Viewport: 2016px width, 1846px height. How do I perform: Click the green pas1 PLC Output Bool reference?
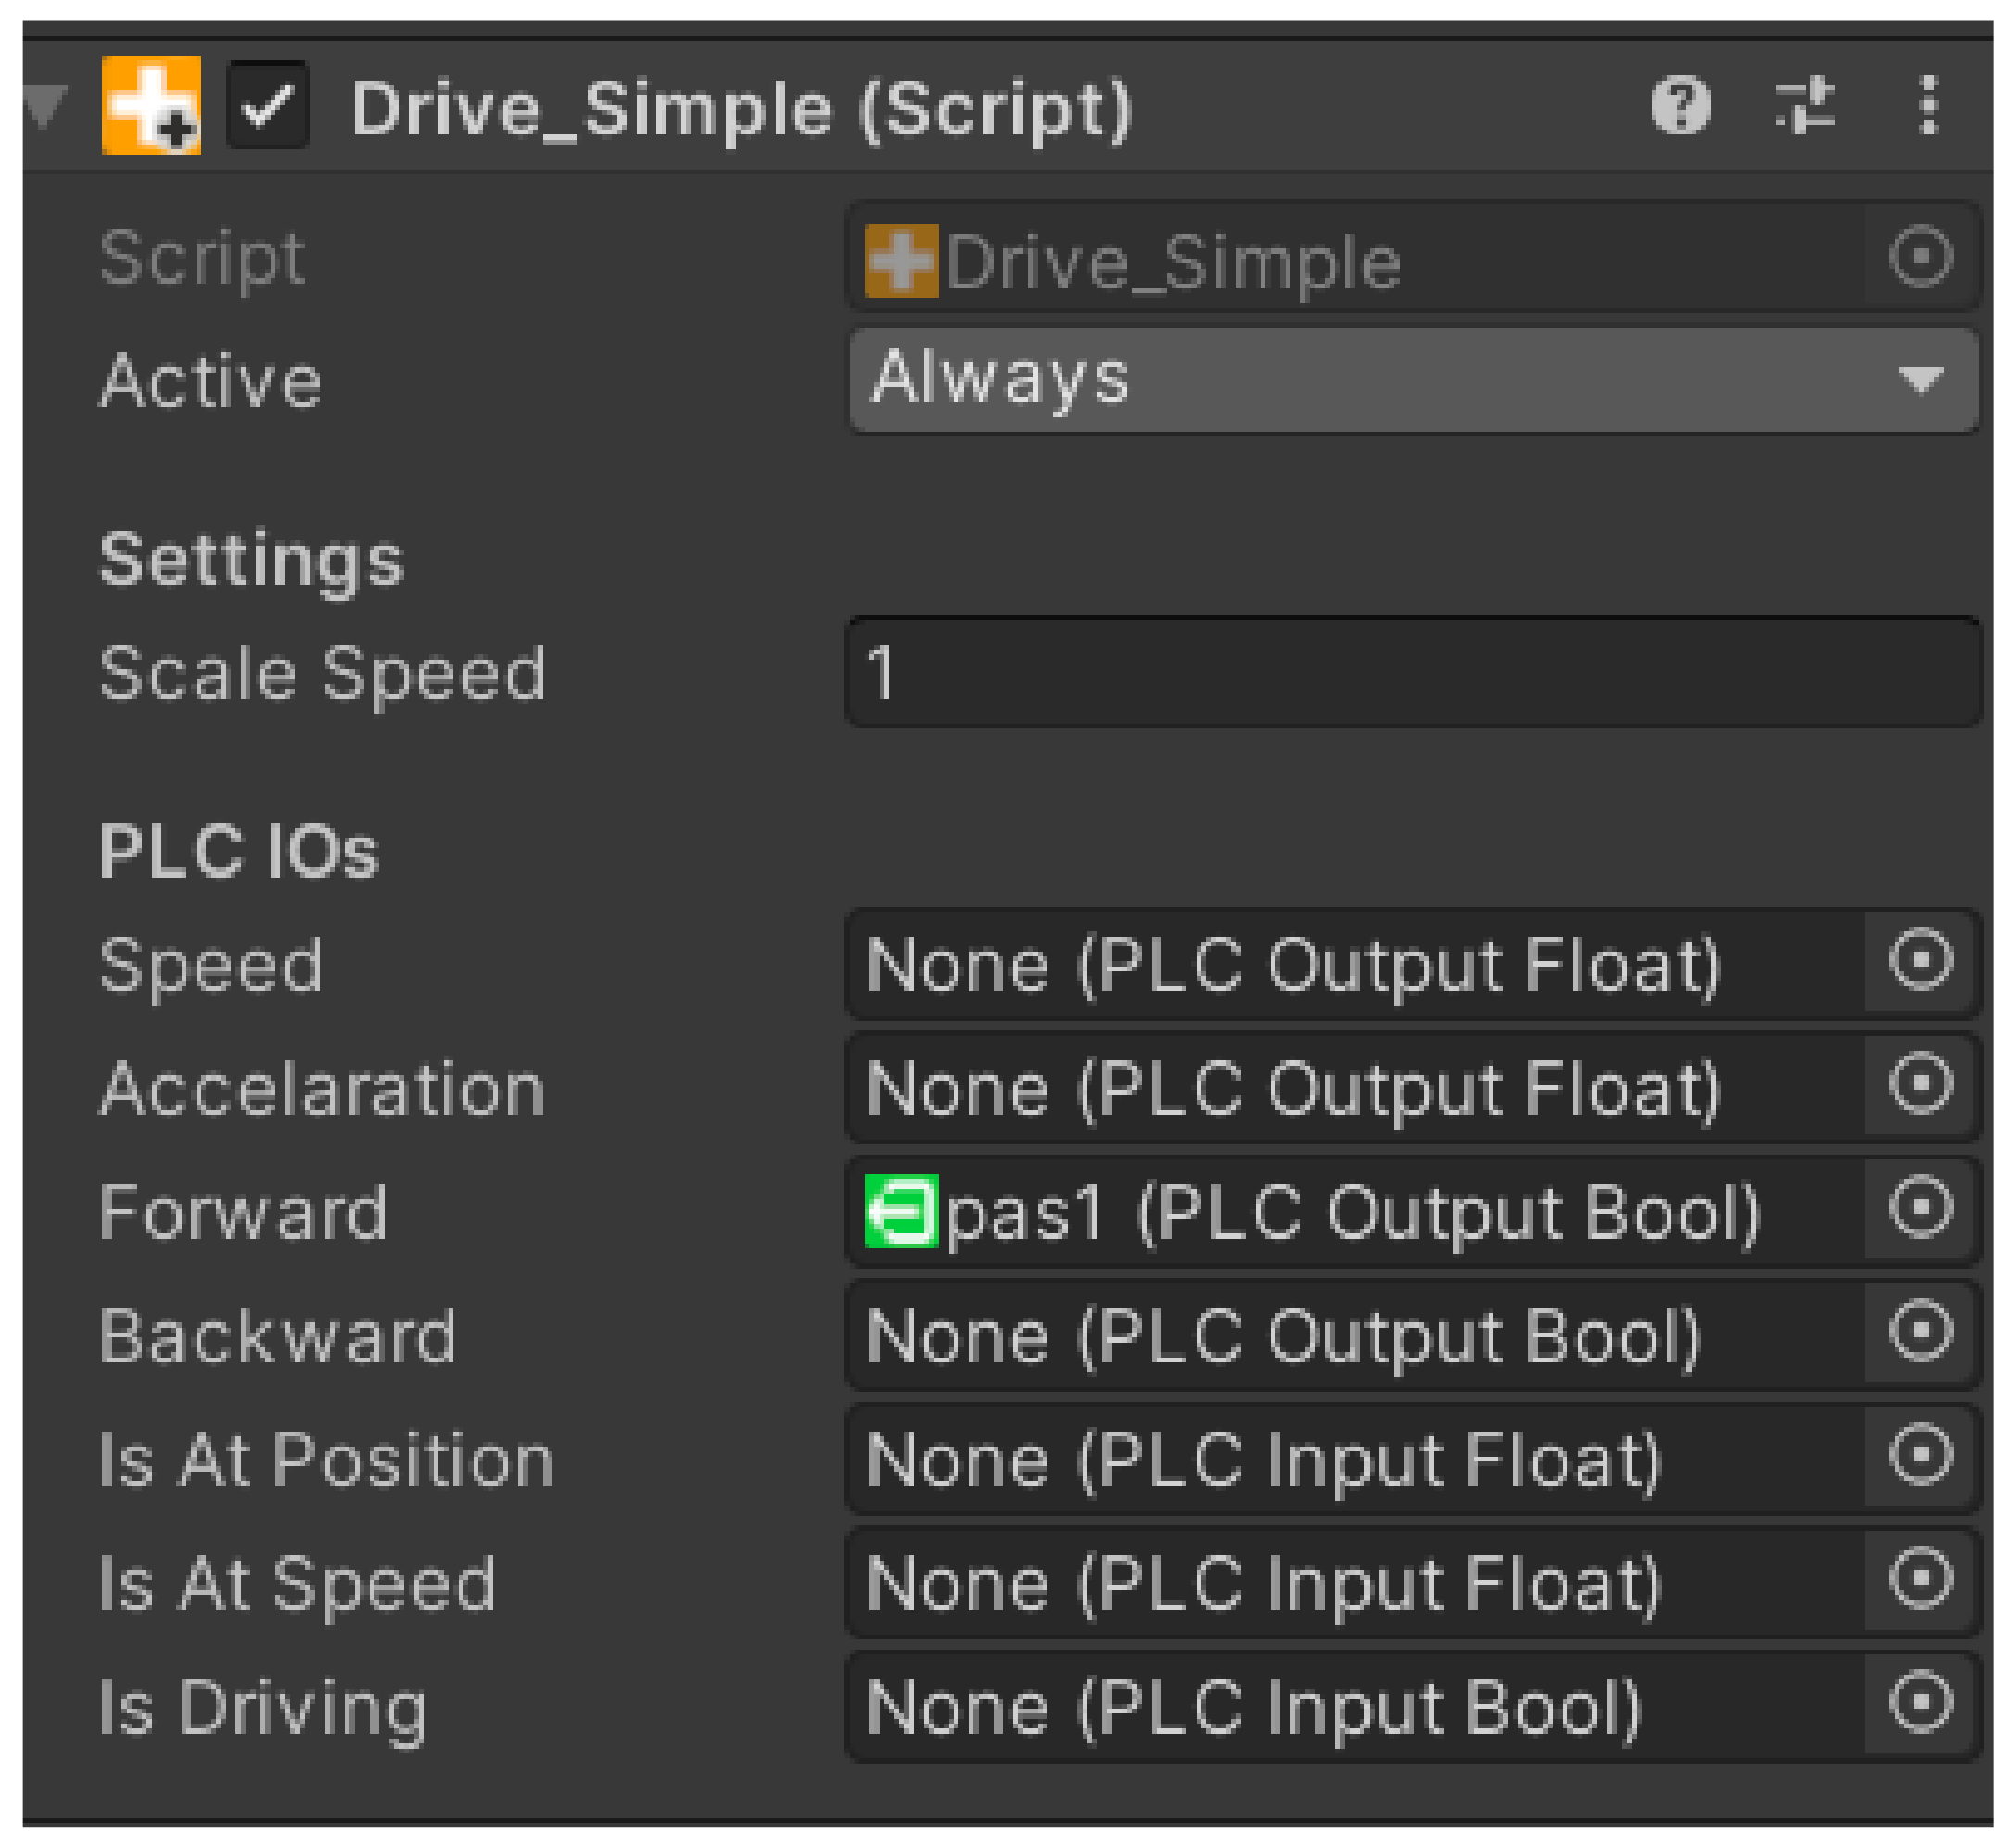(1310, 1213)
